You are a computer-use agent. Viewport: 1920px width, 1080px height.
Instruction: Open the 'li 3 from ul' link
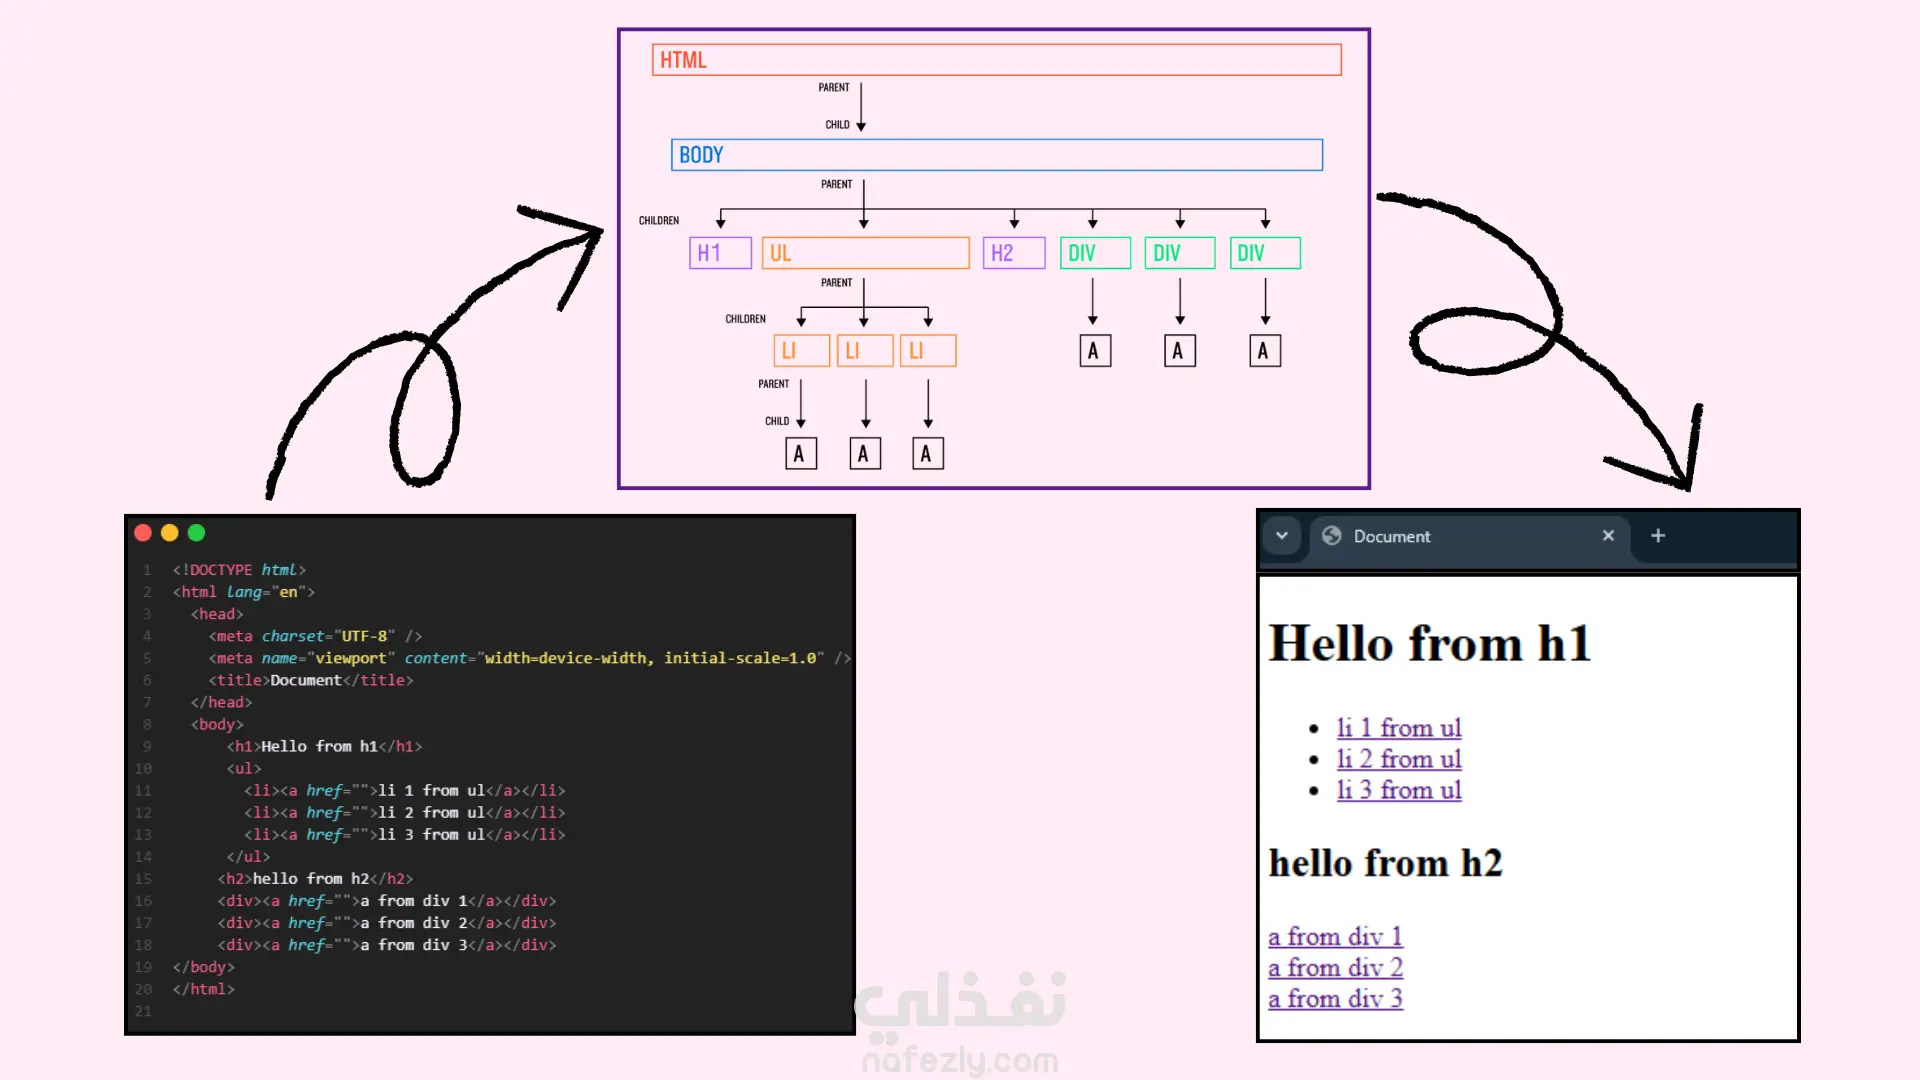pyautogui.click(x=1399, y=790)
